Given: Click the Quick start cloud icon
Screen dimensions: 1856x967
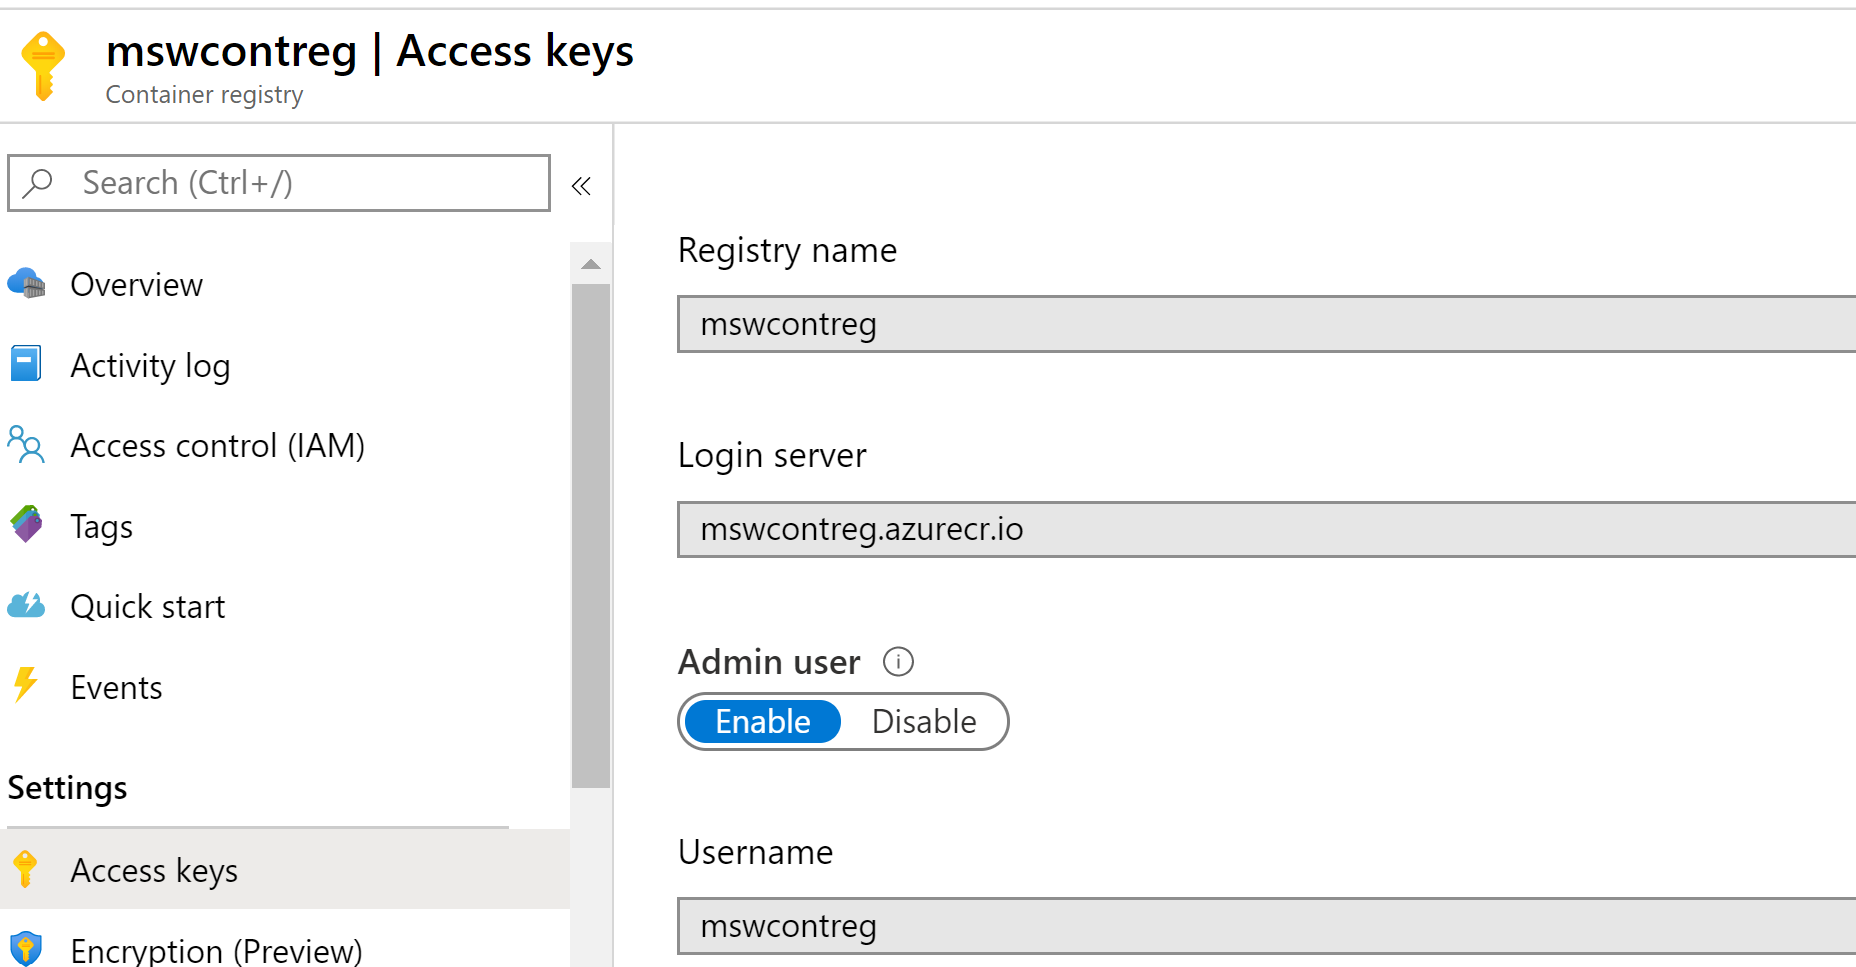Looking at the screenshot, I should coord(26,605).
